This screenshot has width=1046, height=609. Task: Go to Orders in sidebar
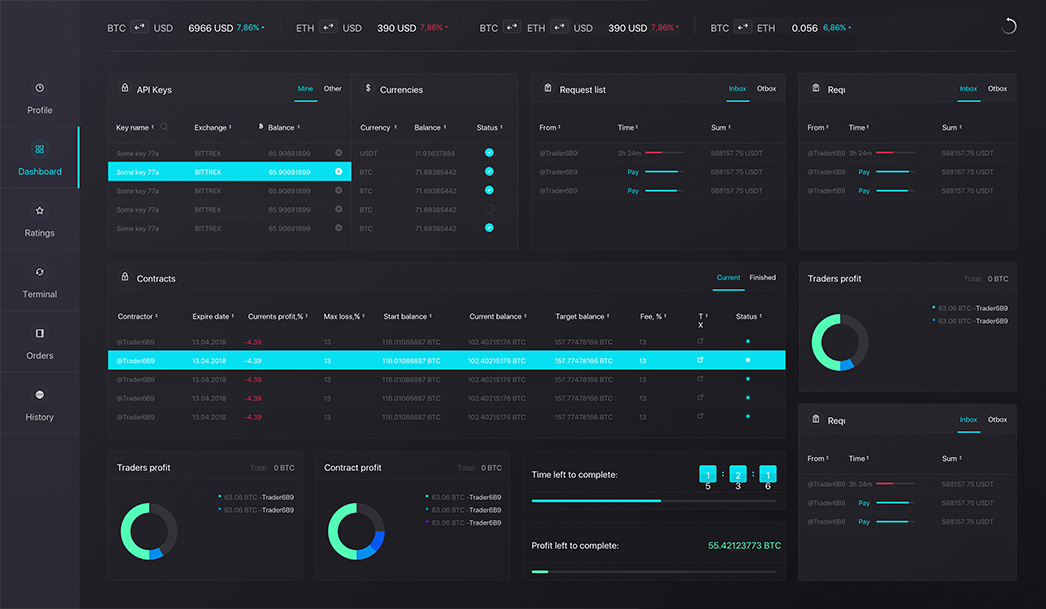click(39, 334)
